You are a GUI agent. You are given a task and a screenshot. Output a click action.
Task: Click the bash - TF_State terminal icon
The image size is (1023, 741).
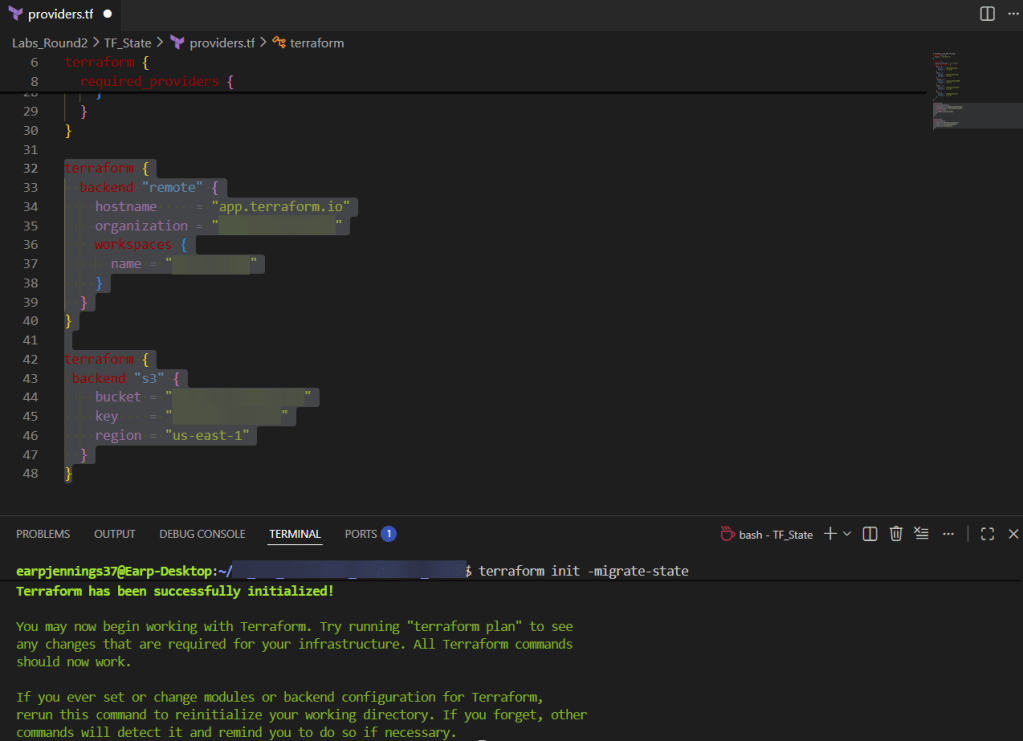(728, 534)
